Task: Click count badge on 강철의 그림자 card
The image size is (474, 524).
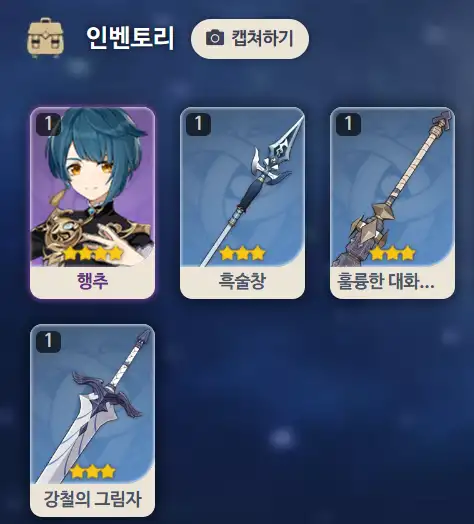Action: 48,342
